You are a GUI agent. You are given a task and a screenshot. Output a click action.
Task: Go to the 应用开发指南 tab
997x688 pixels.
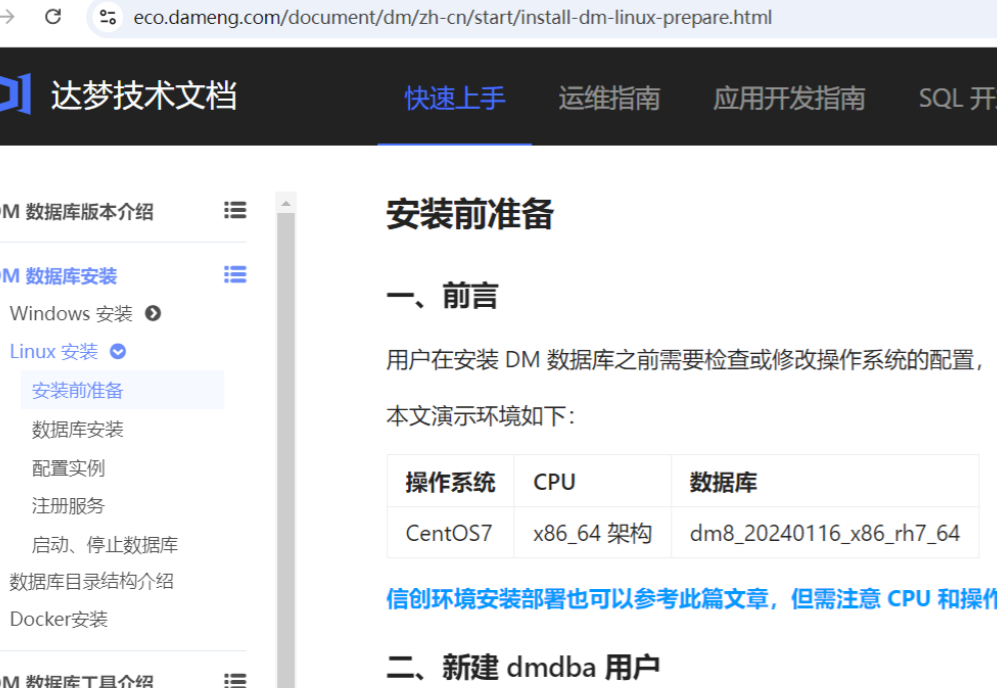tap(788, 98)
